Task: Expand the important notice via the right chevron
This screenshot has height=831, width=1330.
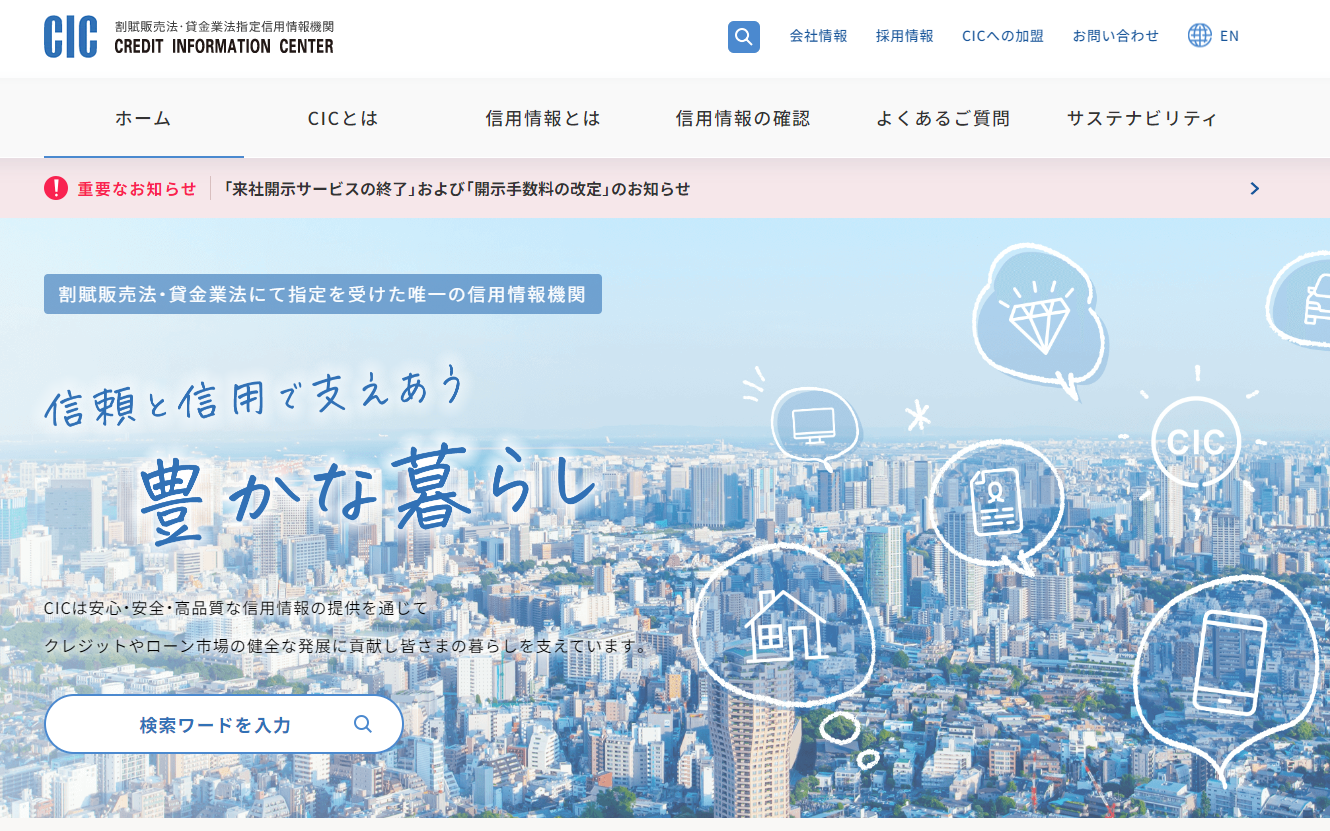Action: coord(1254,188)
